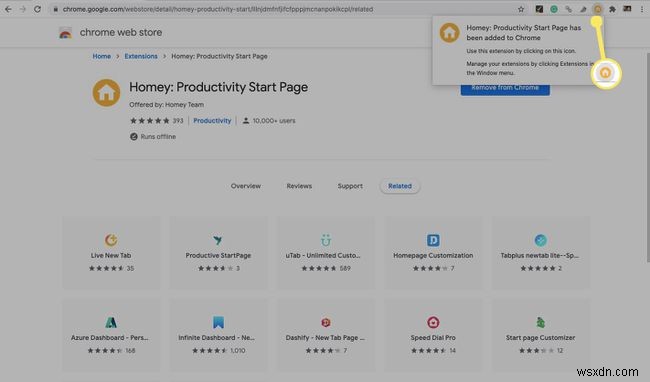Open the Productive StartPage bird icon
The width and height of the screenshot is (650, 382).
[218, 240]
